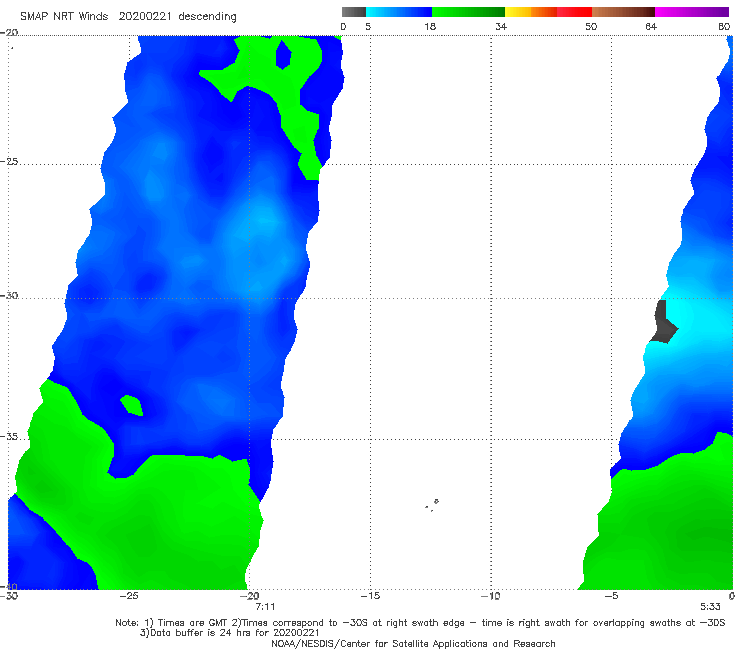Click the yellow-orange segment of the color bar
The width and height of the screenshot is (740, 650).
pyautogui.click(x=531, y=12)
